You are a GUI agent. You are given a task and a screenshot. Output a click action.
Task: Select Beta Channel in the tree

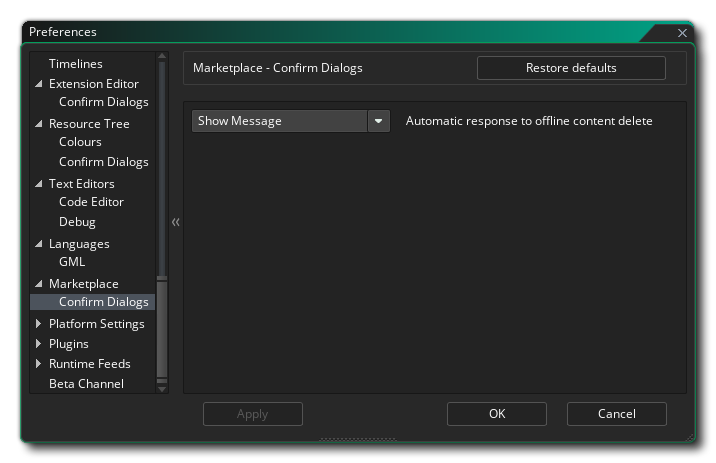[86, 384]
